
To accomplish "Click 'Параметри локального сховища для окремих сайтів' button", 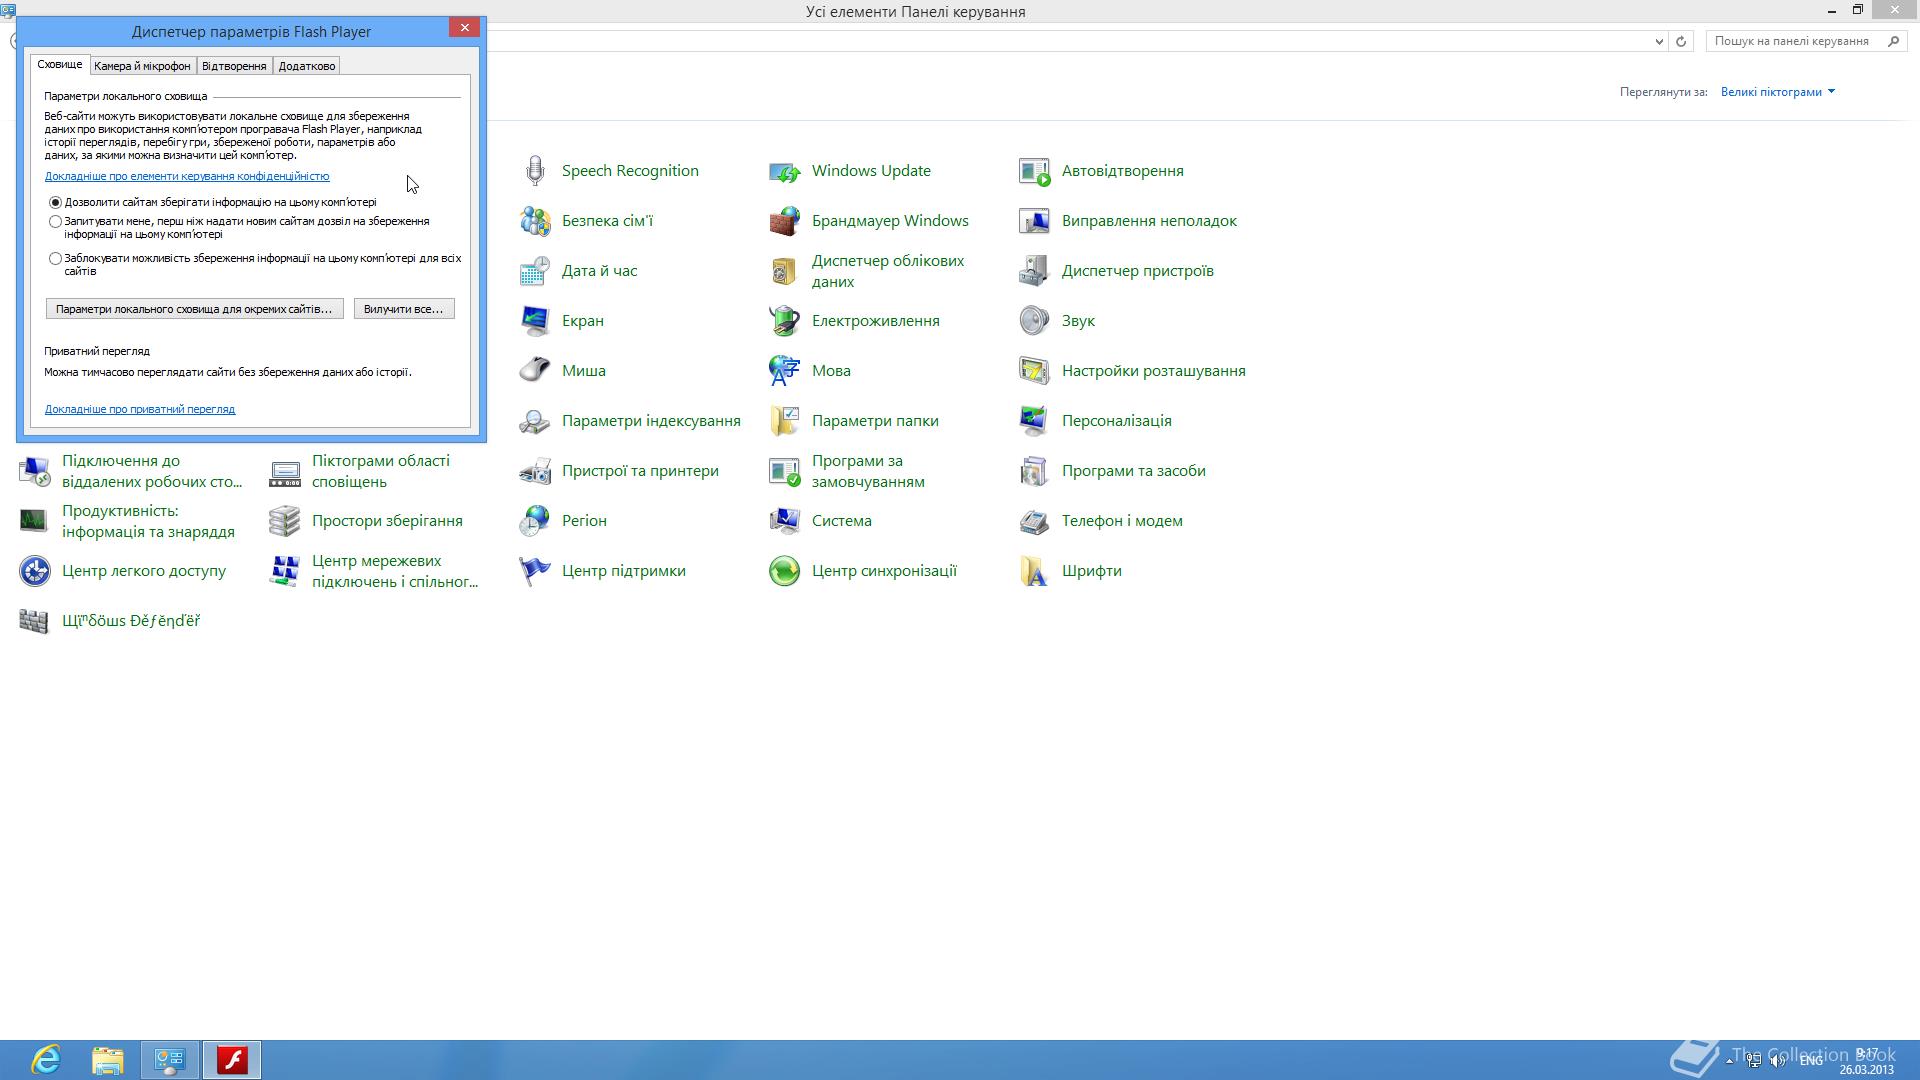I will (194, 309).
